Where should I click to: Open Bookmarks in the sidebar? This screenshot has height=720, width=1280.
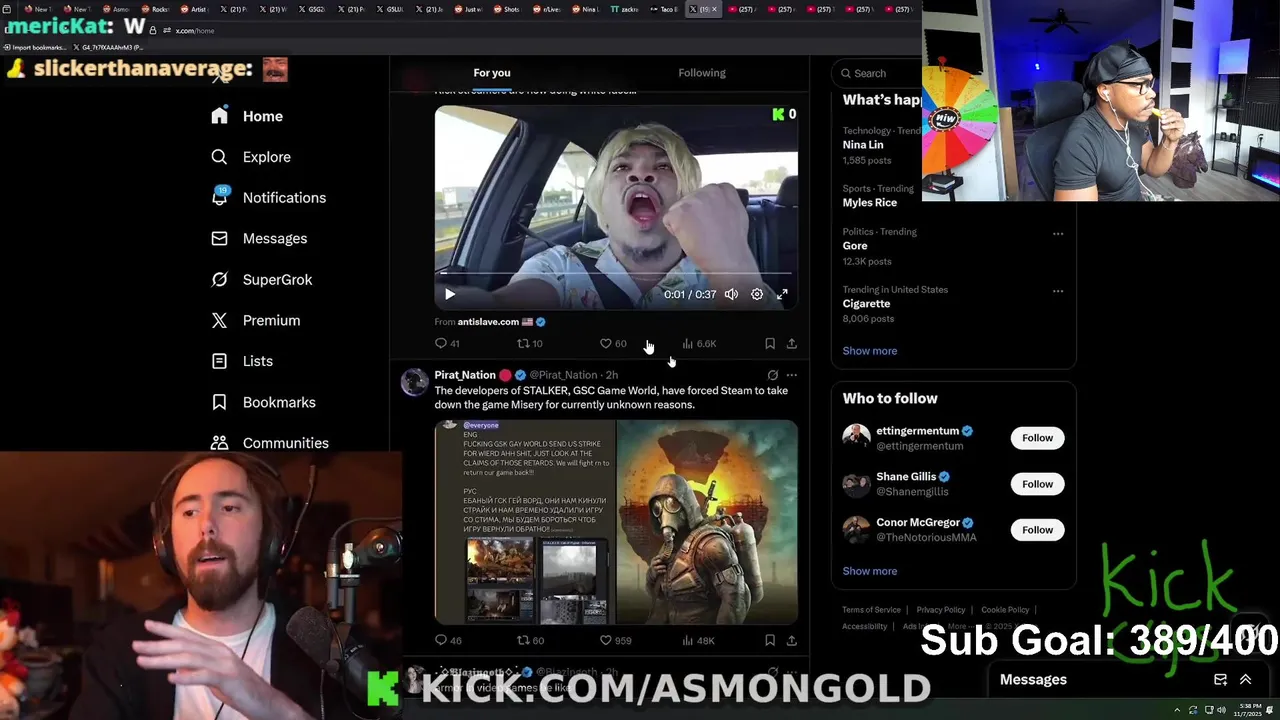(x=263, y=402)
